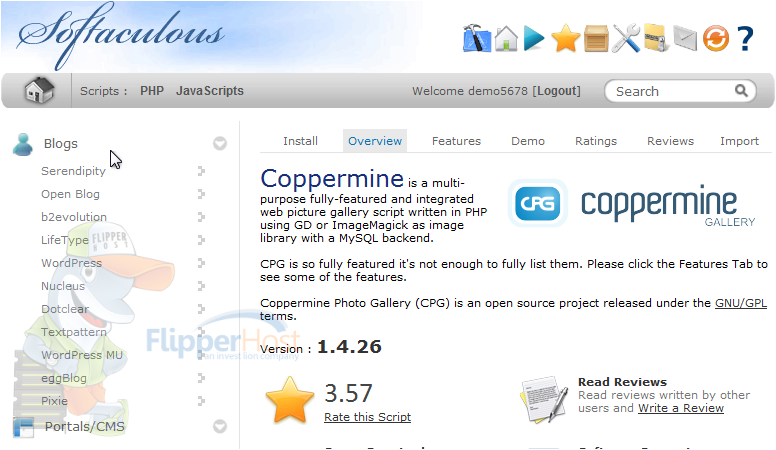Open the Import tab
Screen dimensions: 776x450
pyautogui.click(x=739, y=141)
